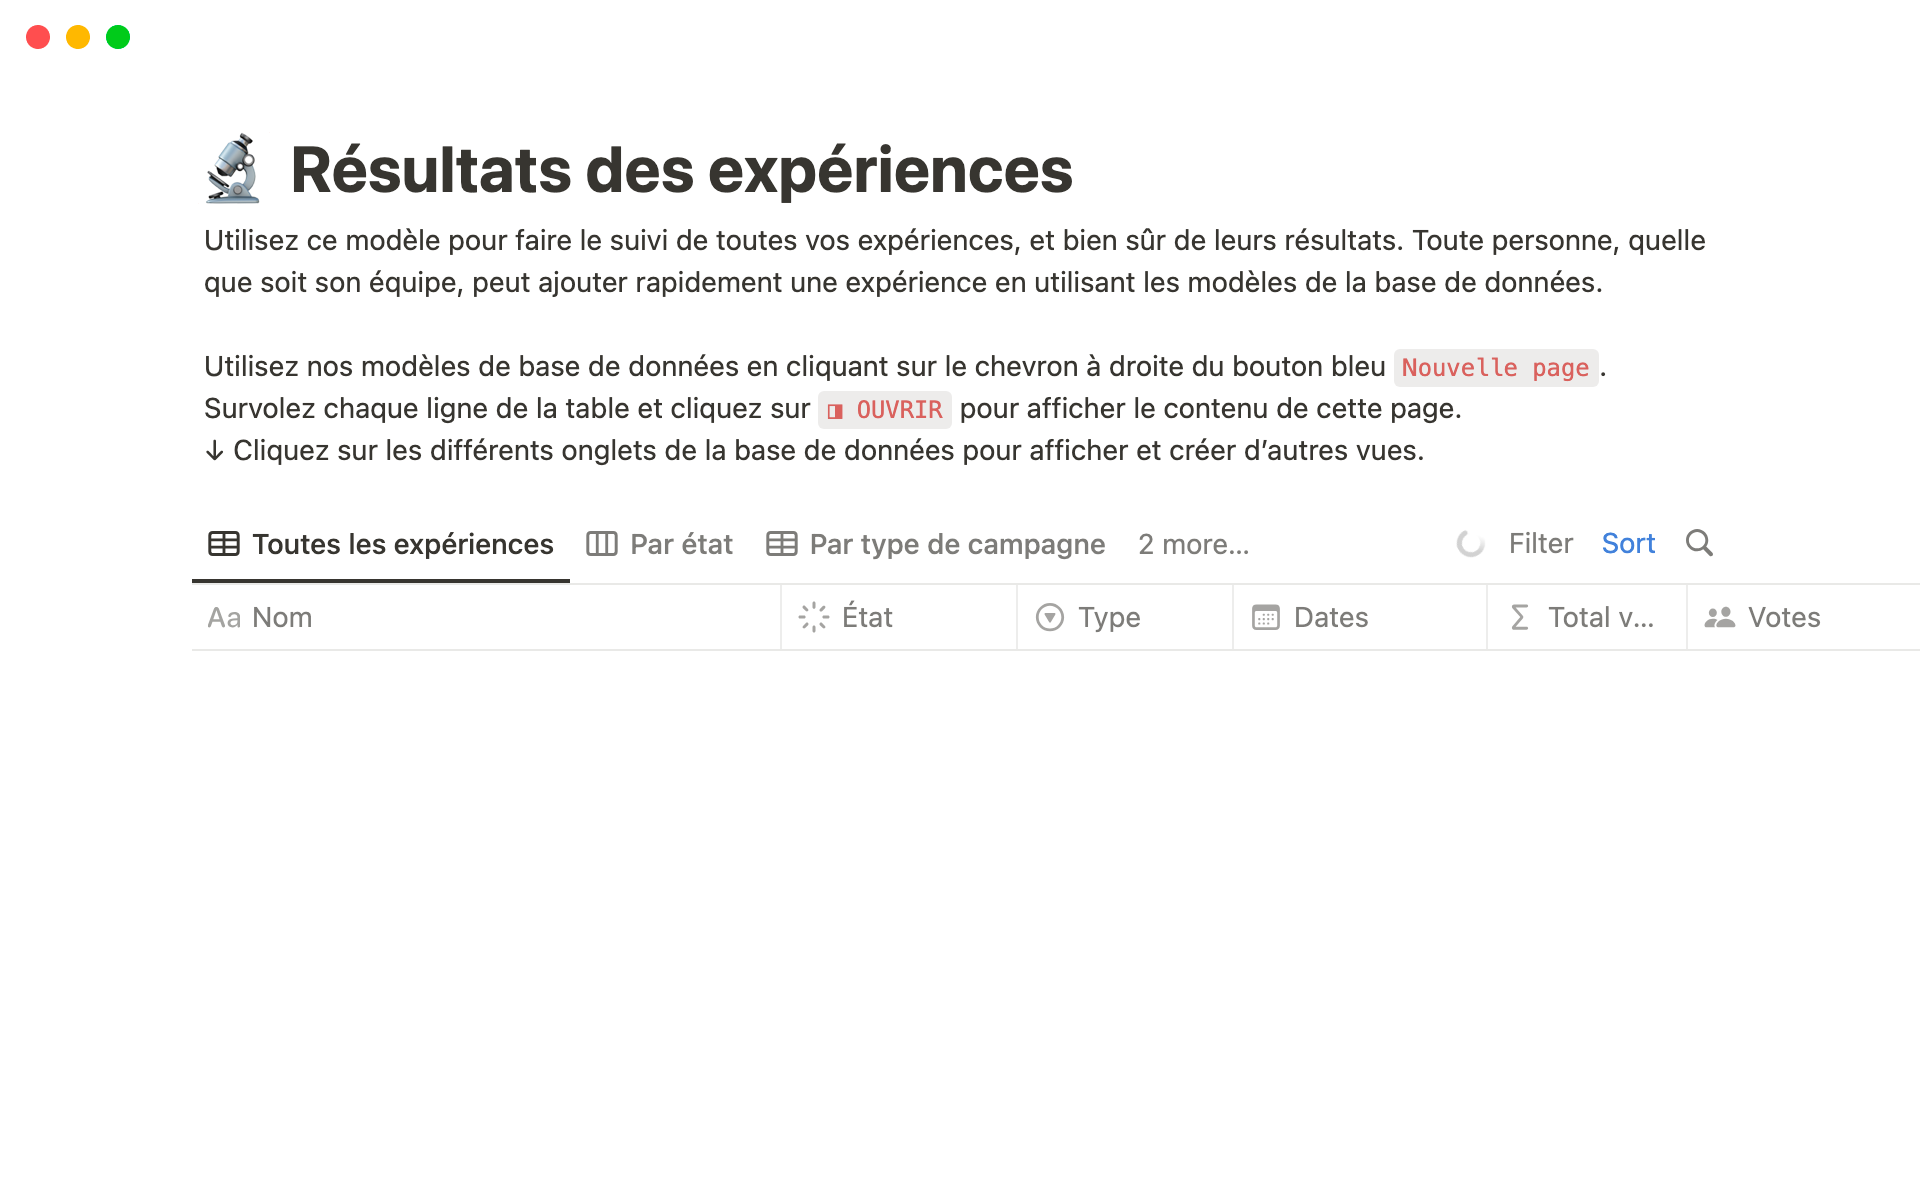This screenshot has height=1200, width=1920.
Task: Click the Dates calendar column icon
Action: [1265, 617]
